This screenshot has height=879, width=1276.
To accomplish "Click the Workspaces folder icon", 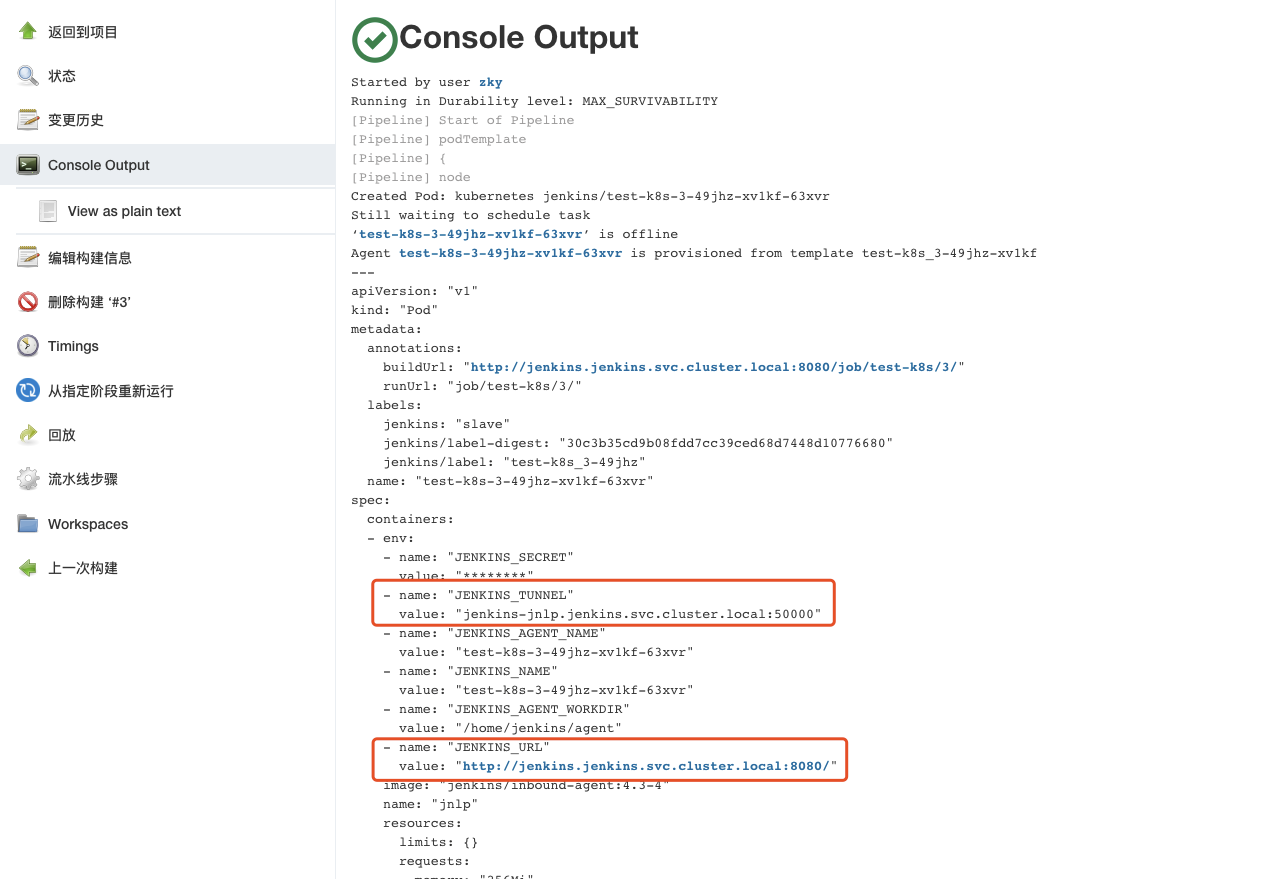I will (28, 524).
